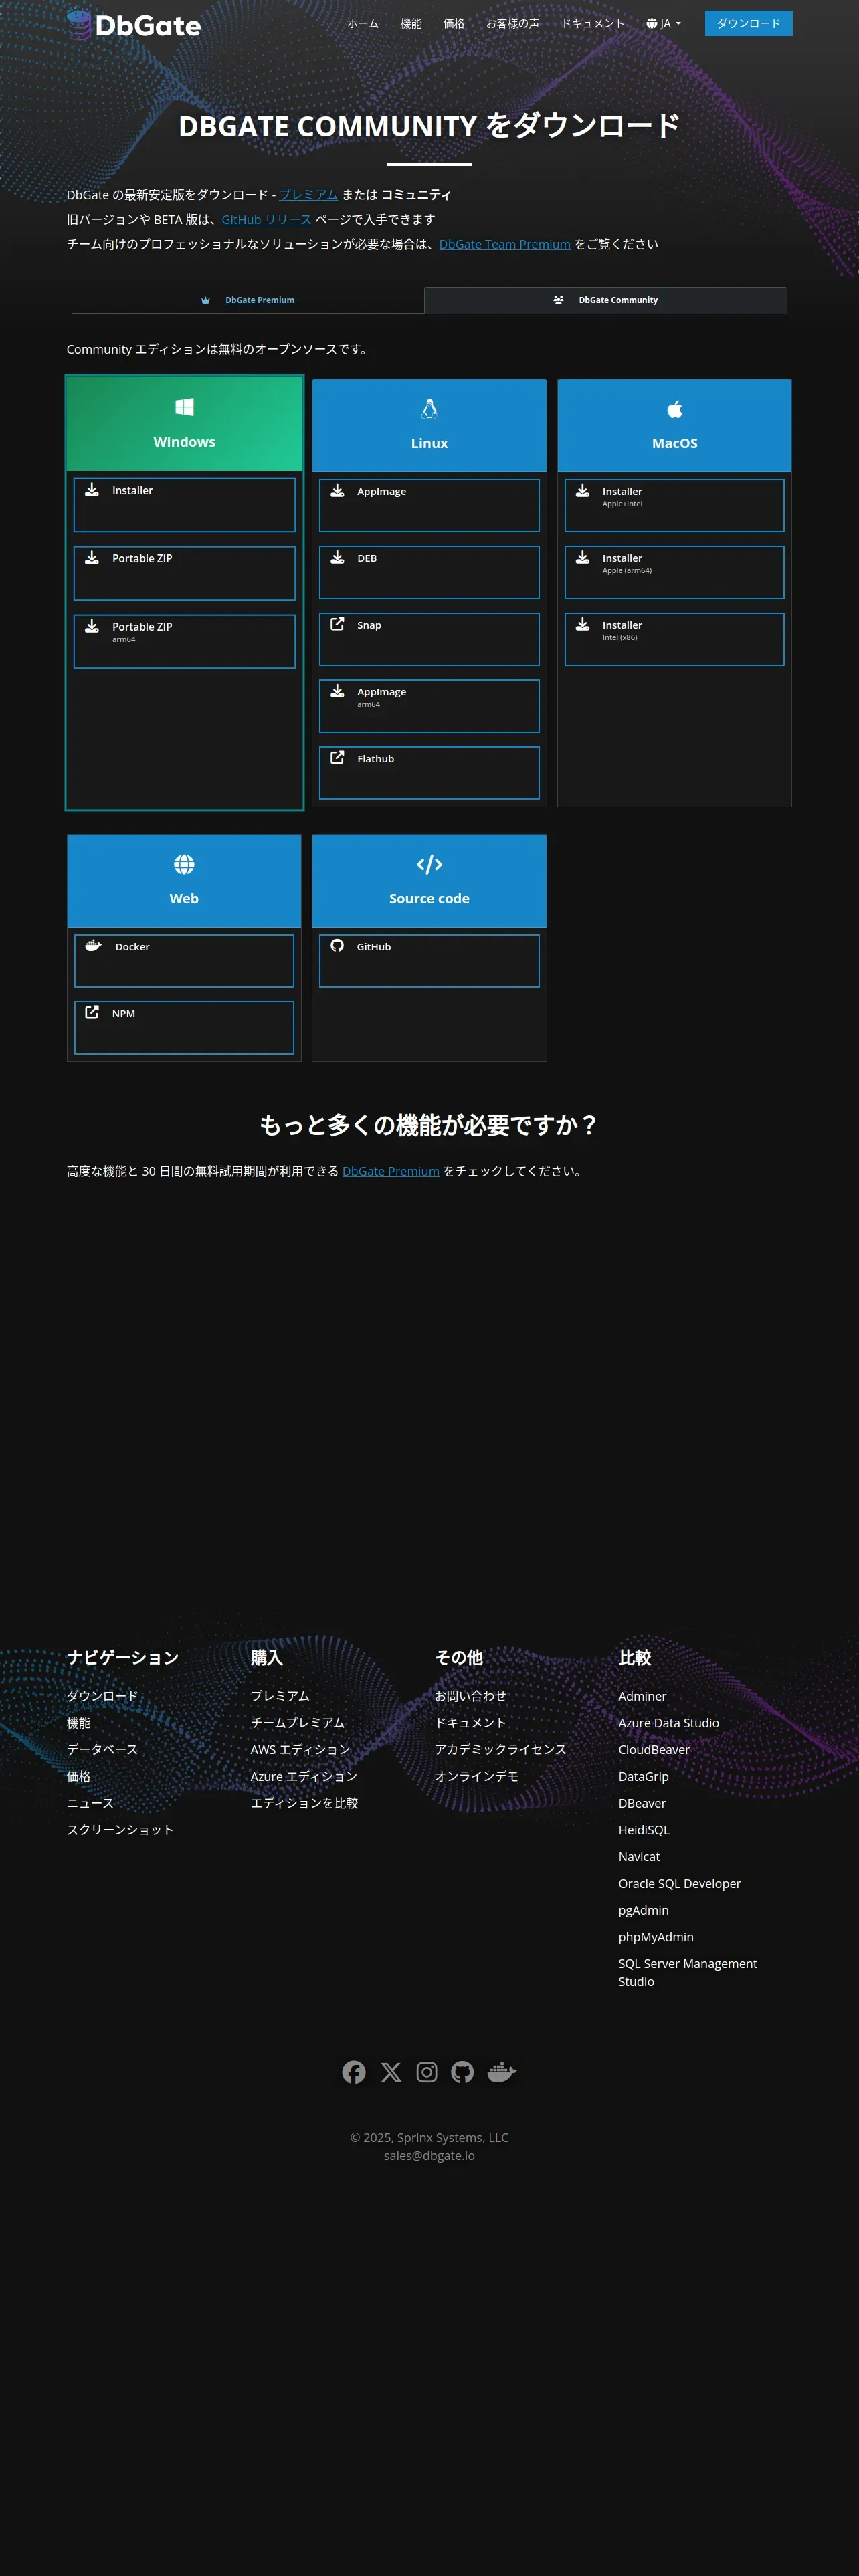
Task: Open footer link データベース
Action: [x=102, y=1750]
